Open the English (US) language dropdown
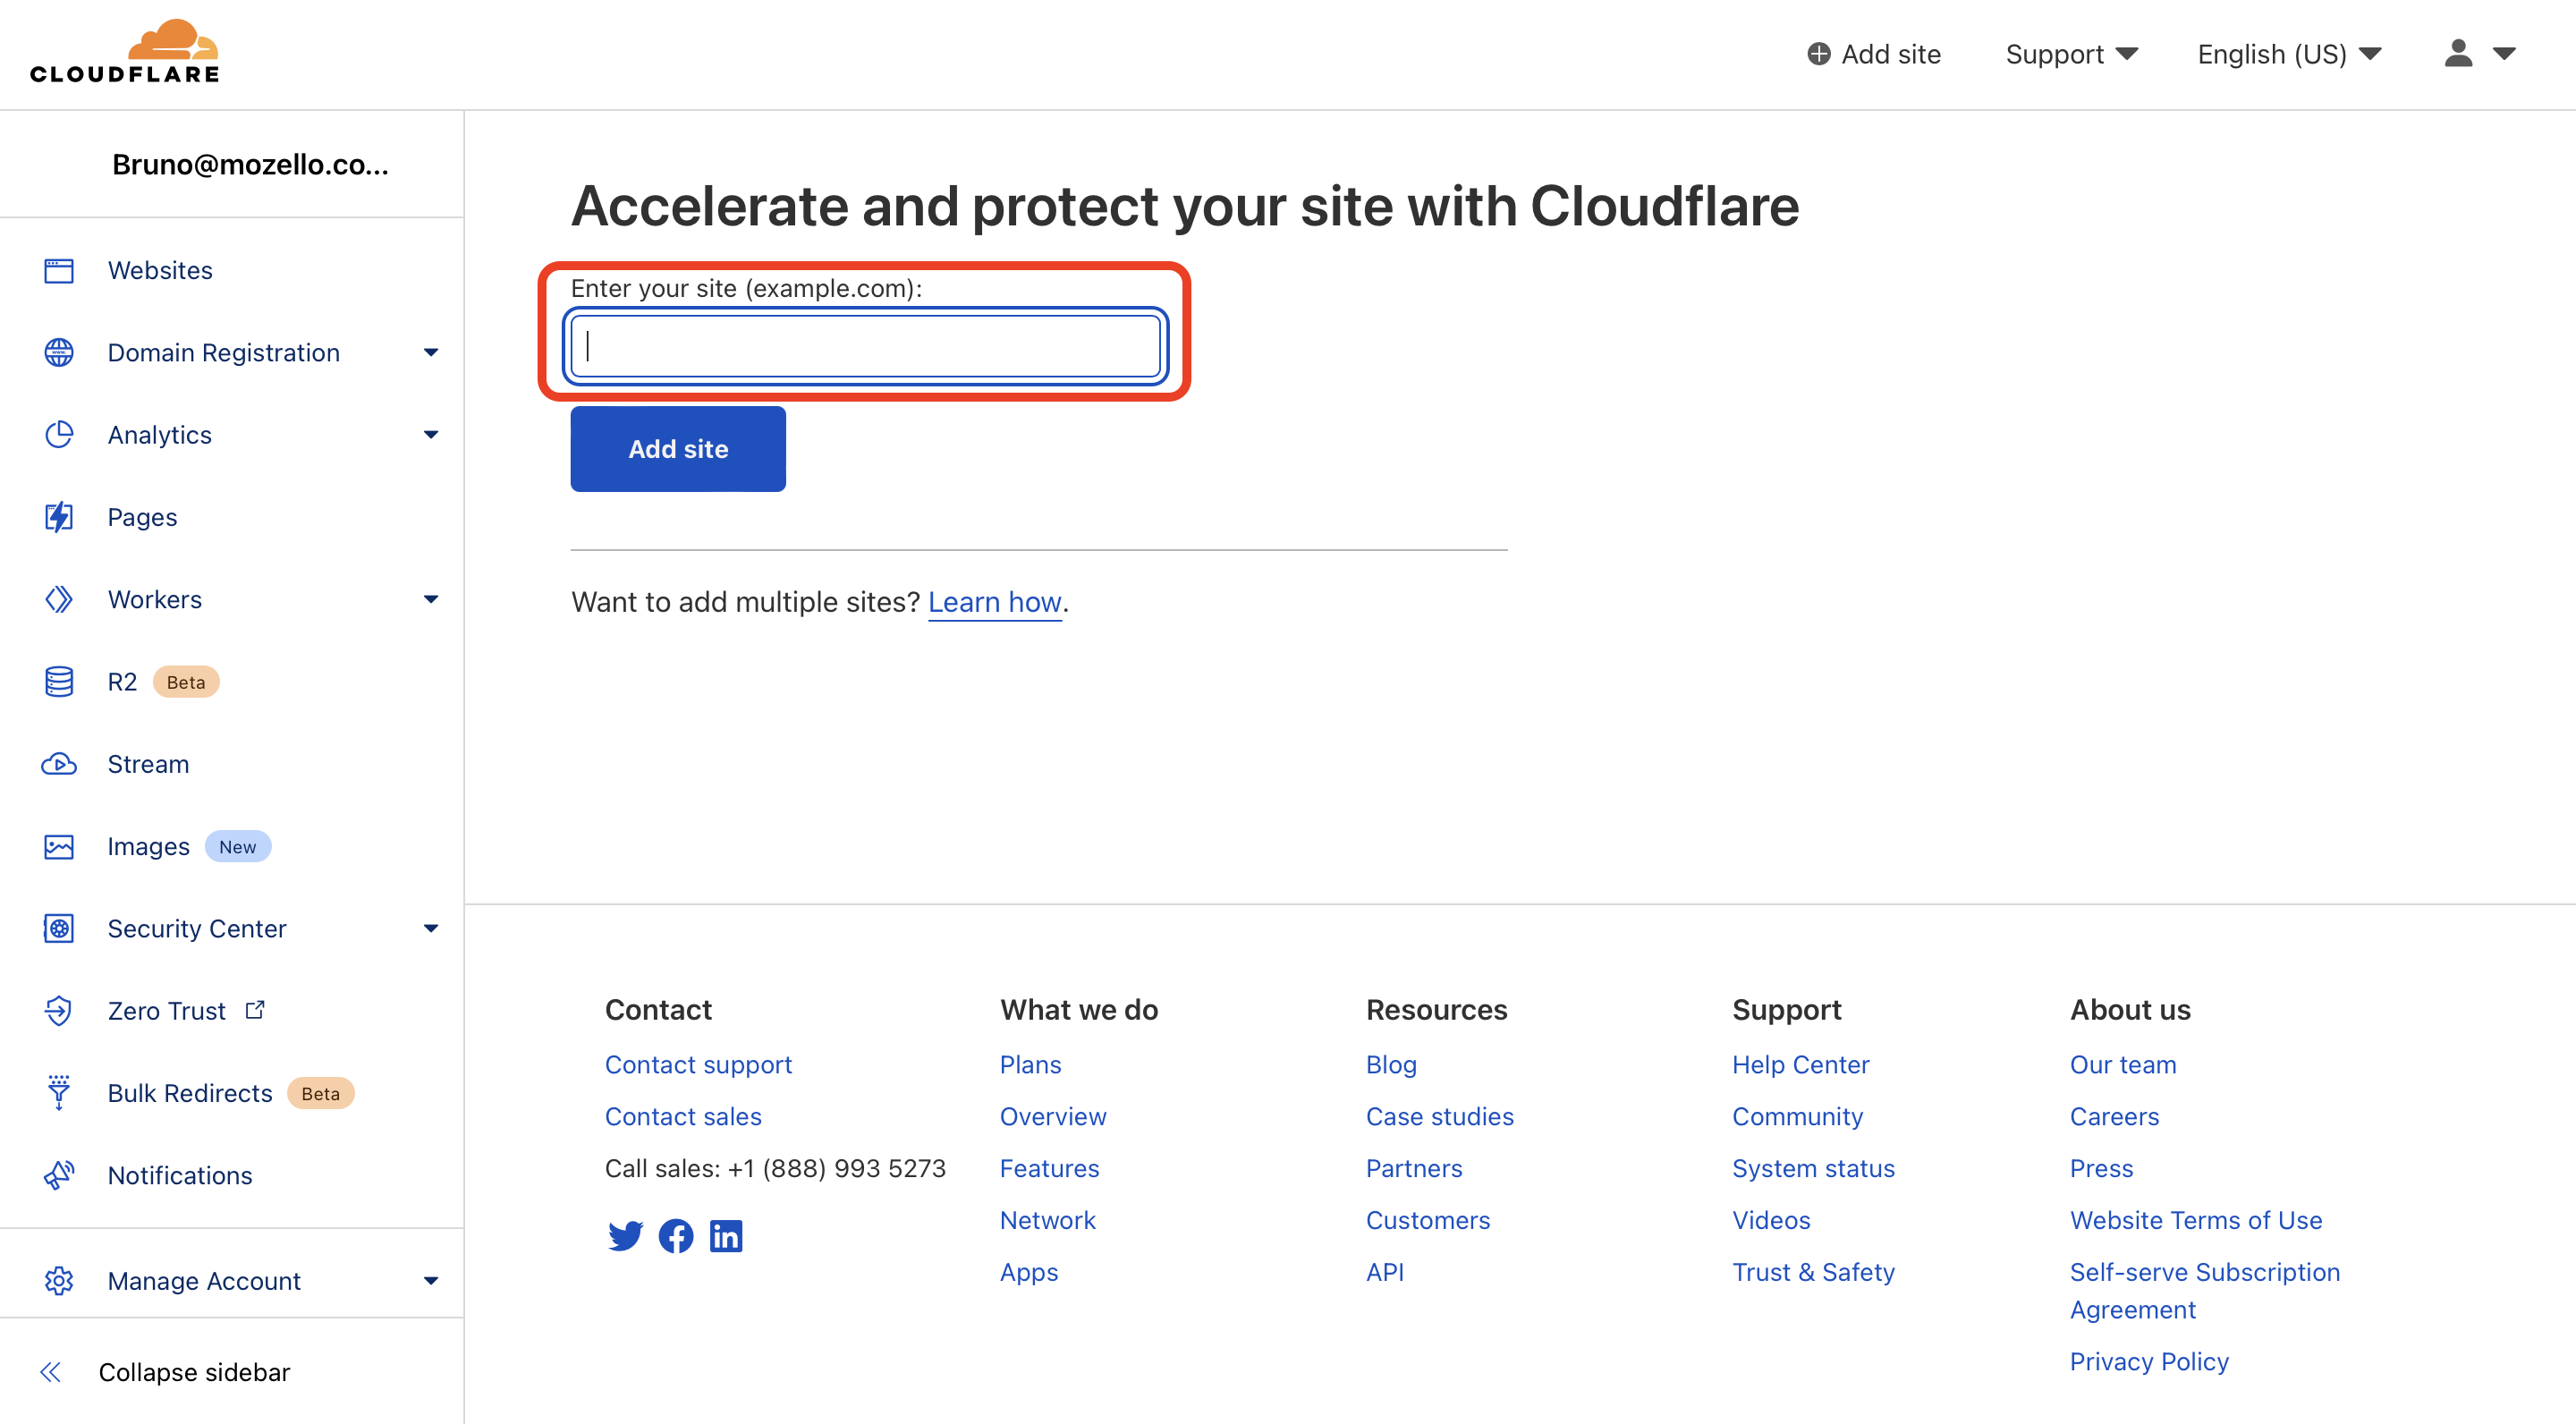Viewport: 2576px width, 1424px height. tap(2289, 54)
